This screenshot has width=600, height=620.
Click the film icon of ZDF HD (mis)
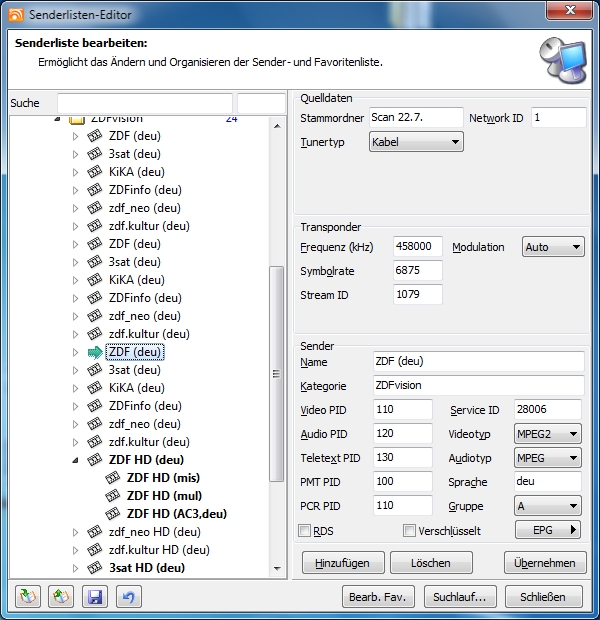113,478
